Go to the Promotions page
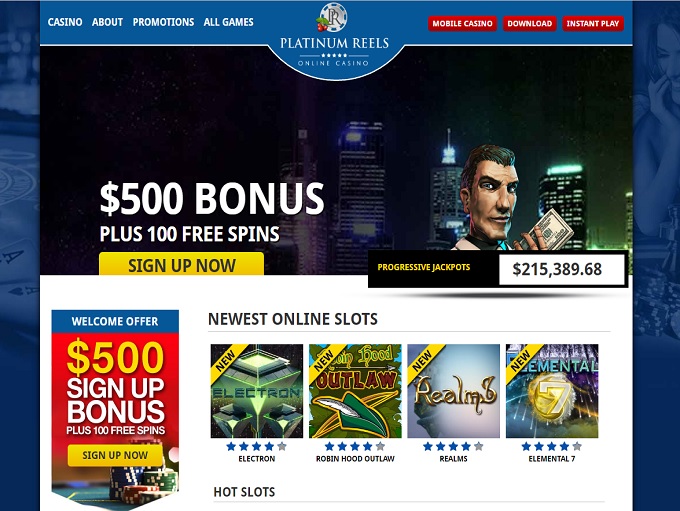The width and height of the screenshot is (680, 511). (x=163, y=22)
